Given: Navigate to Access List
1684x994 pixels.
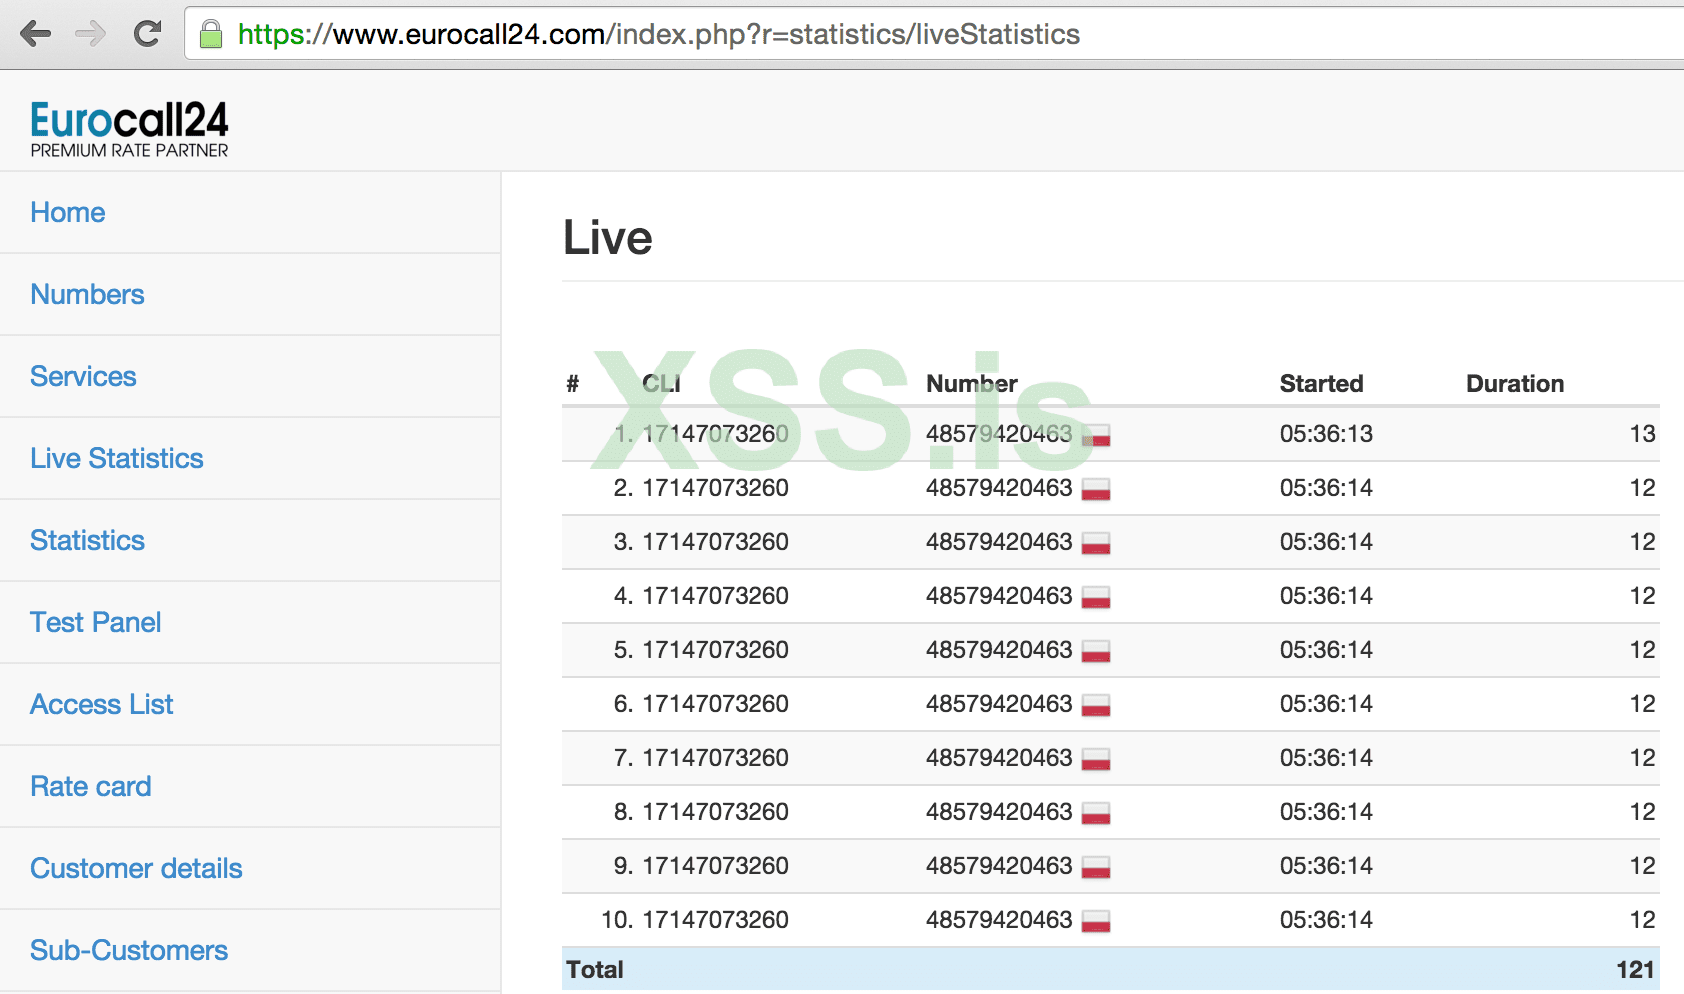Looking at the screenshot, I should coord(102,704).
